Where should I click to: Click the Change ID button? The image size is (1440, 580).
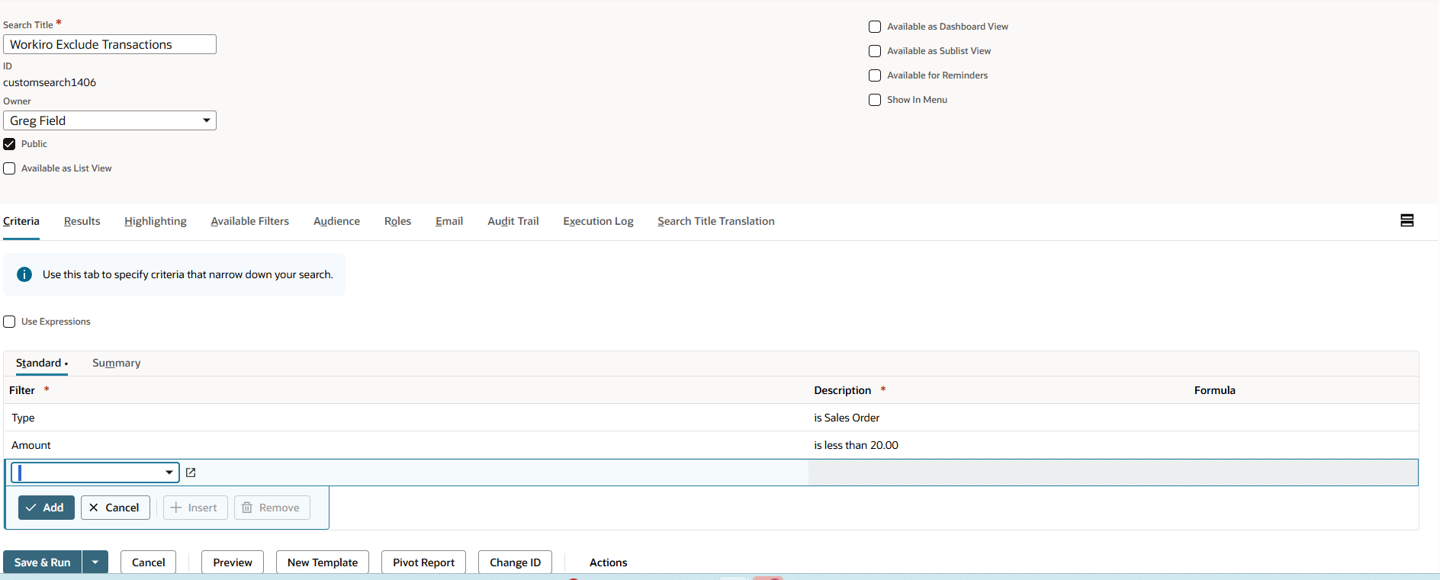[x=515, y=562]
